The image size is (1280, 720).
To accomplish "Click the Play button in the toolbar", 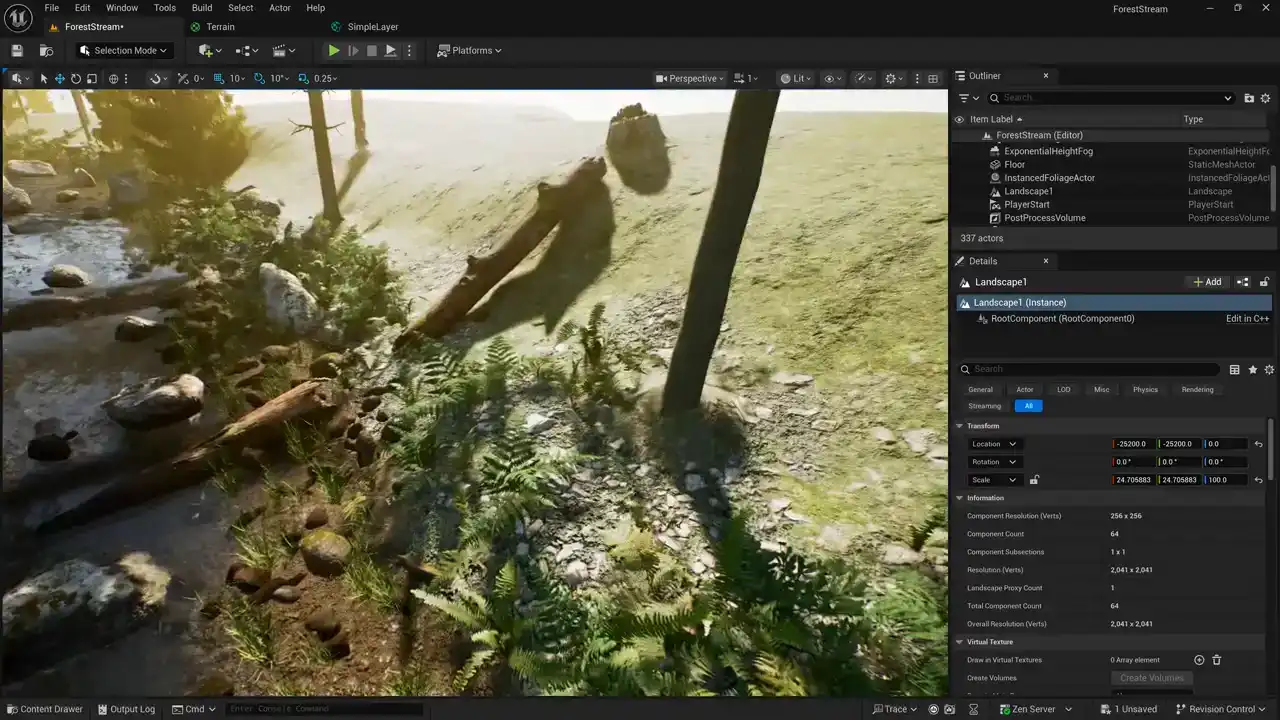I will (334, 51).
